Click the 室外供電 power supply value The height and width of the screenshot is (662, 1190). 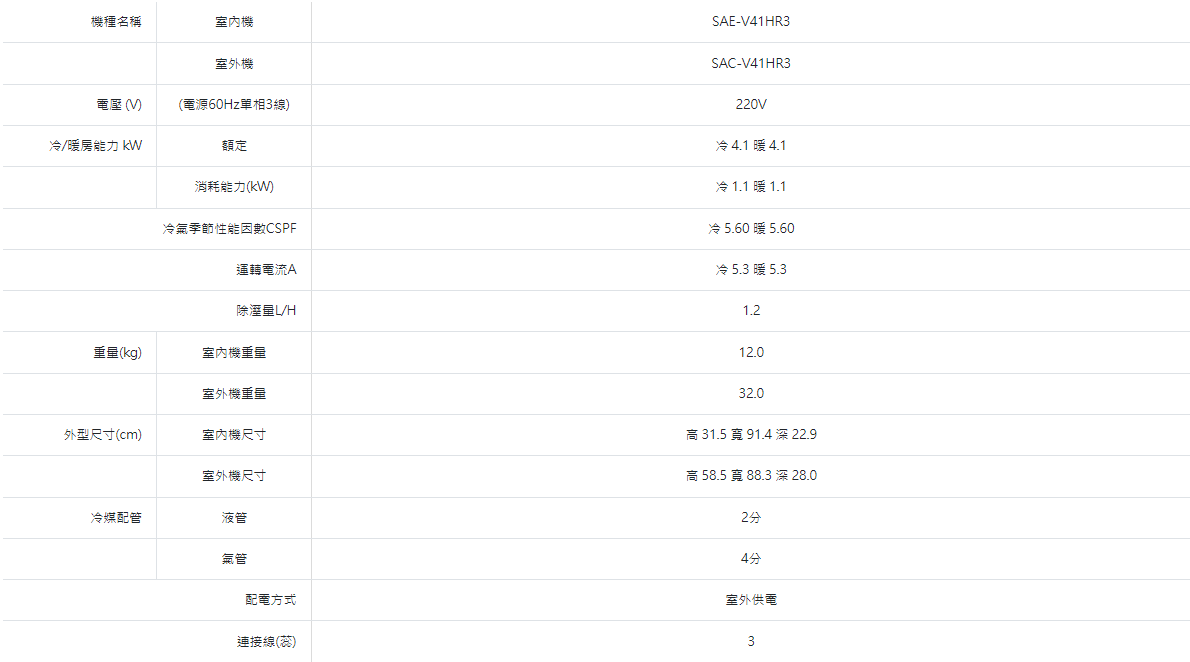click(x=751, y=600)
